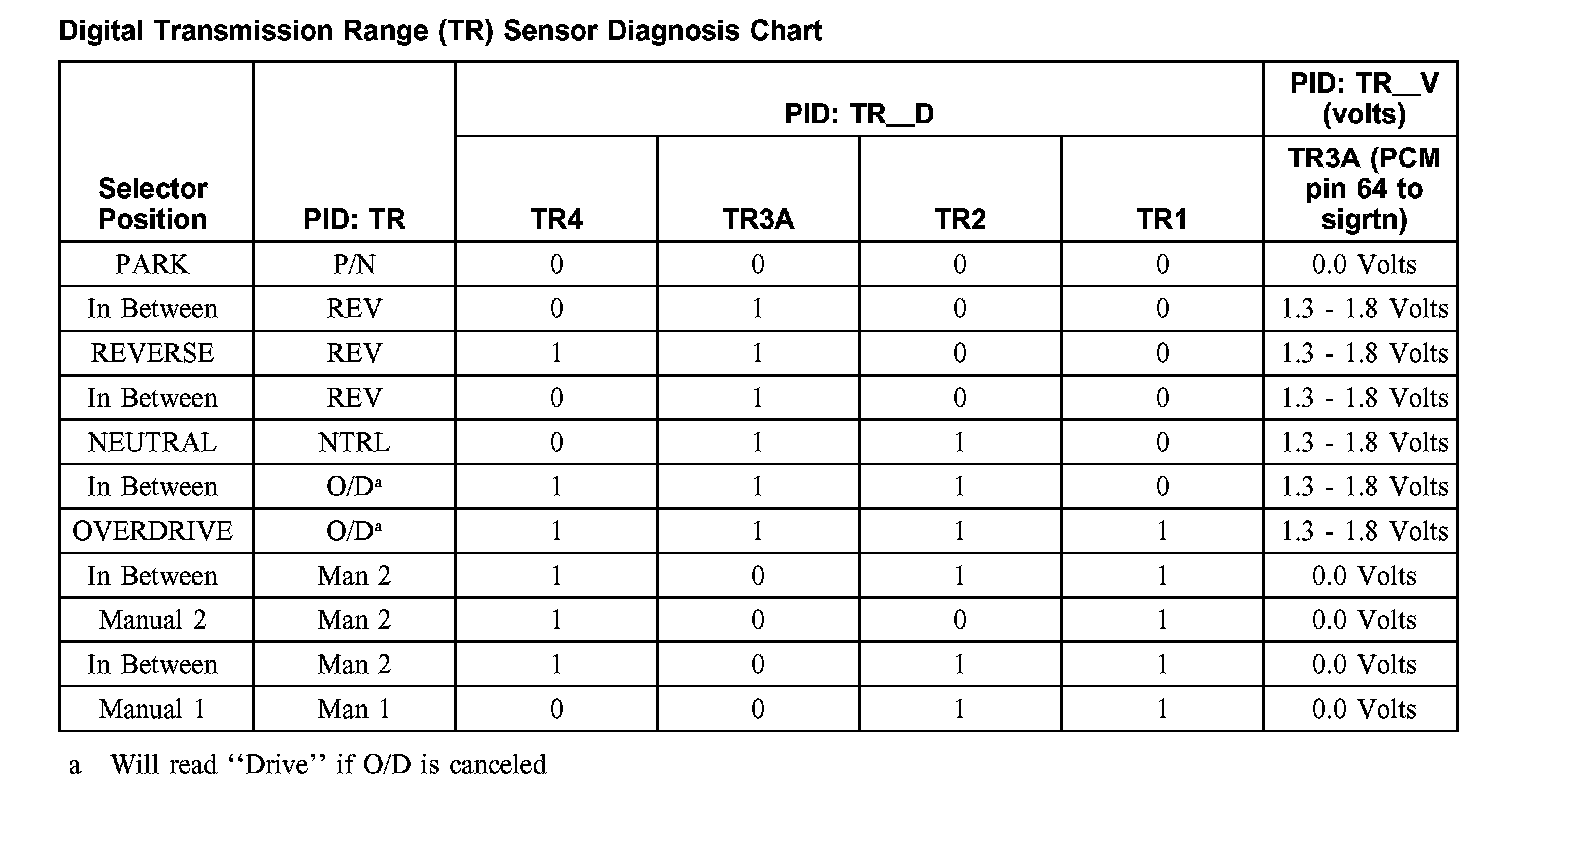
Task: Click the 'PID: TR' column header
Action: (354, 220)
